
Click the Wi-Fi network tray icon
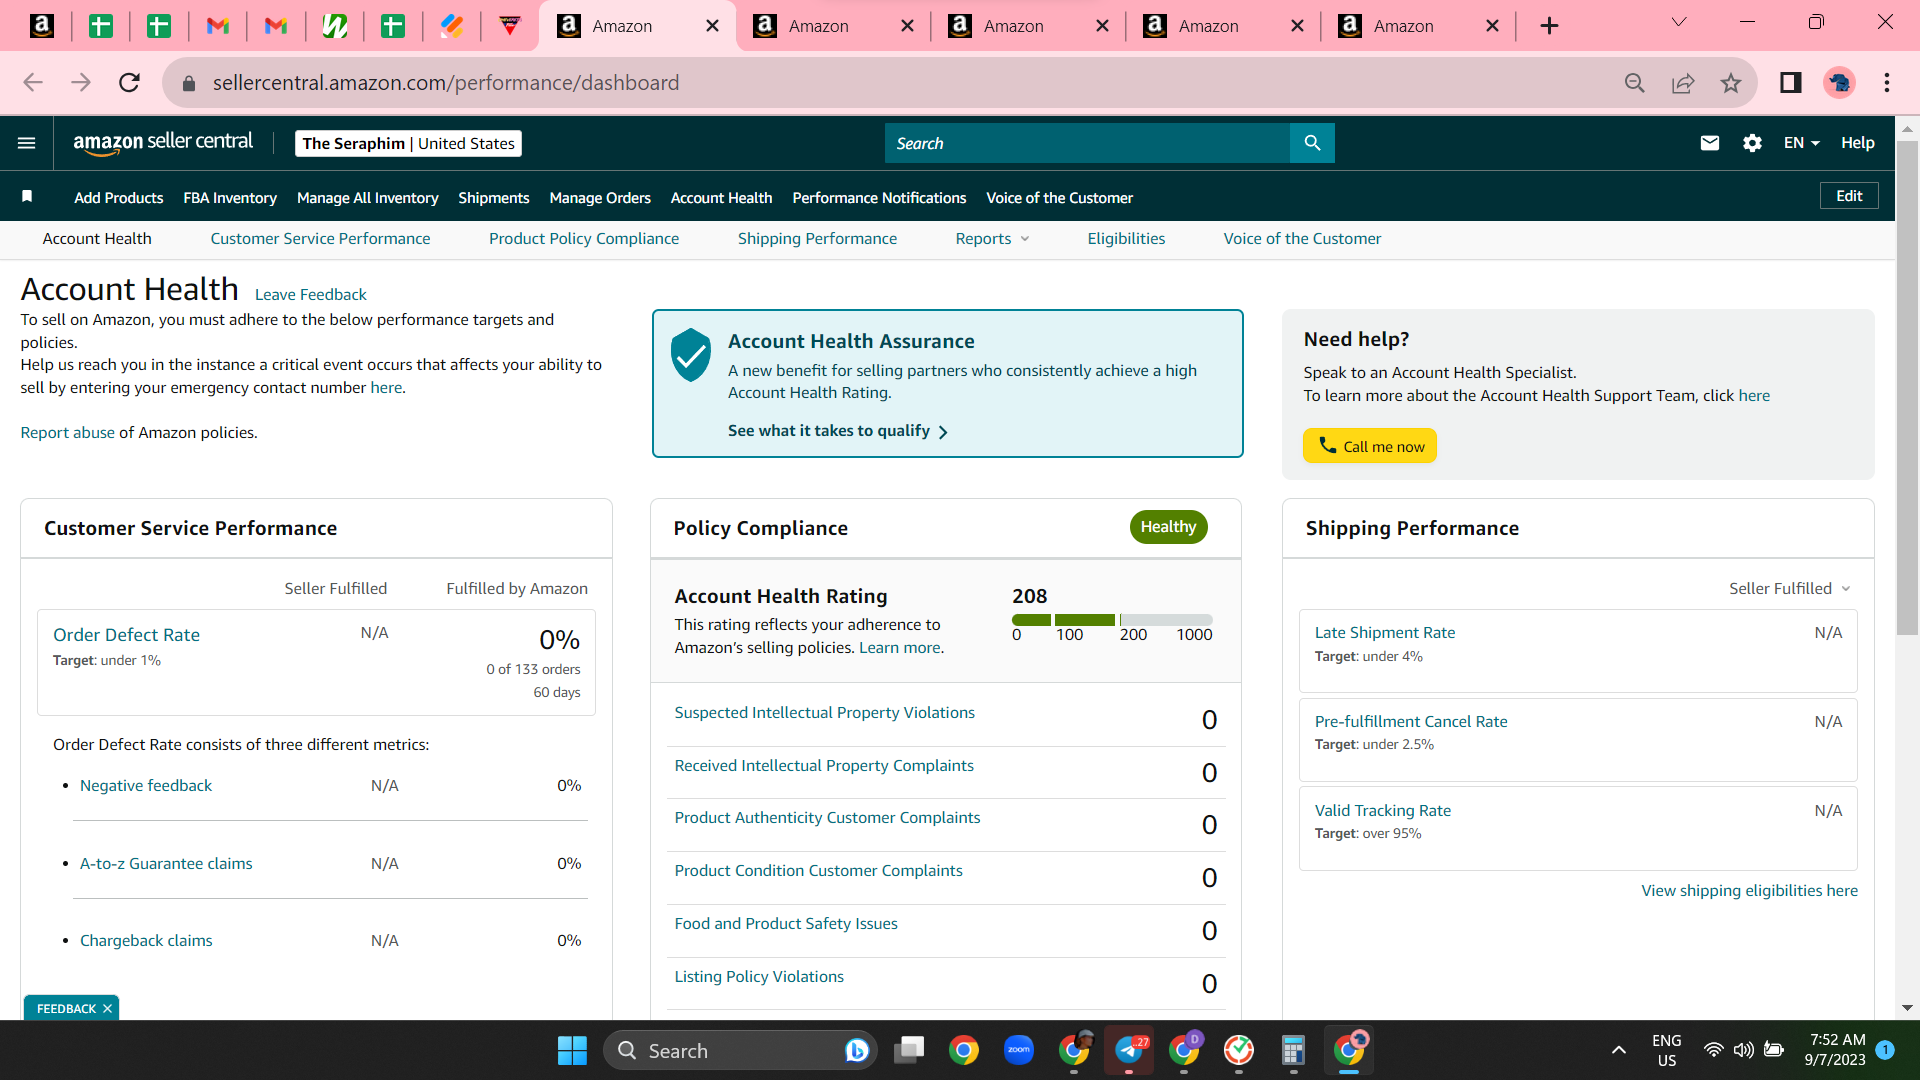(1714, 1050)
